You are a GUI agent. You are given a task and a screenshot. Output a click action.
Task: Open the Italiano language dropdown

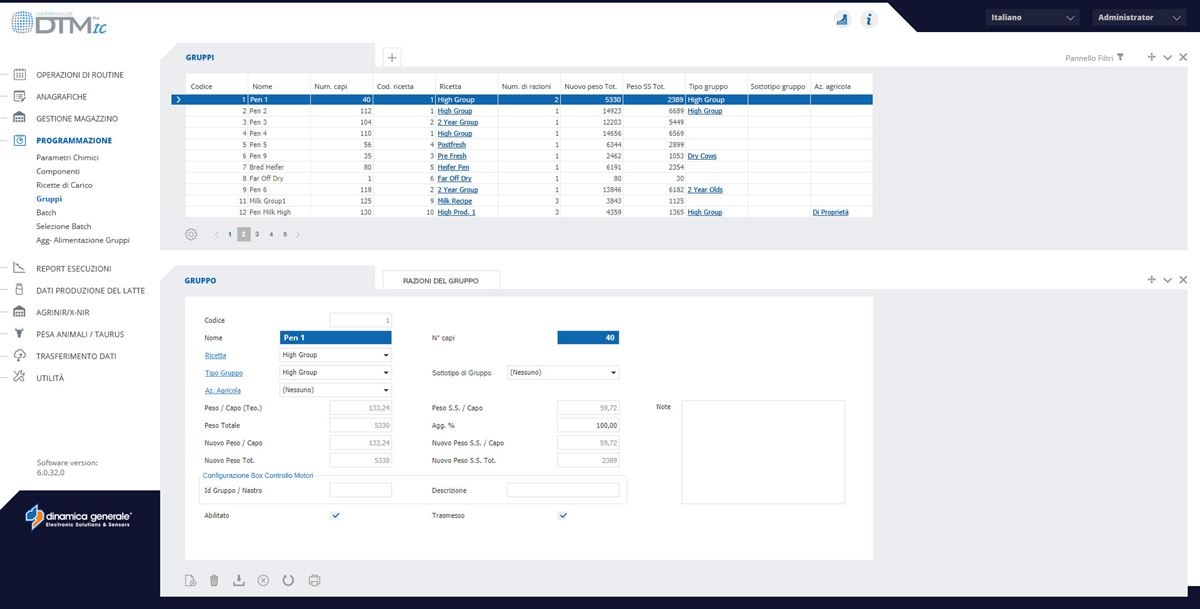(x=1032, y=18)
